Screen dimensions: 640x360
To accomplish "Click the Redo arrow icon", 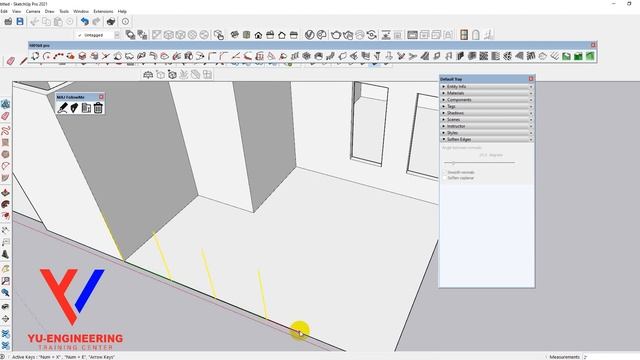I will coord(96,21).
